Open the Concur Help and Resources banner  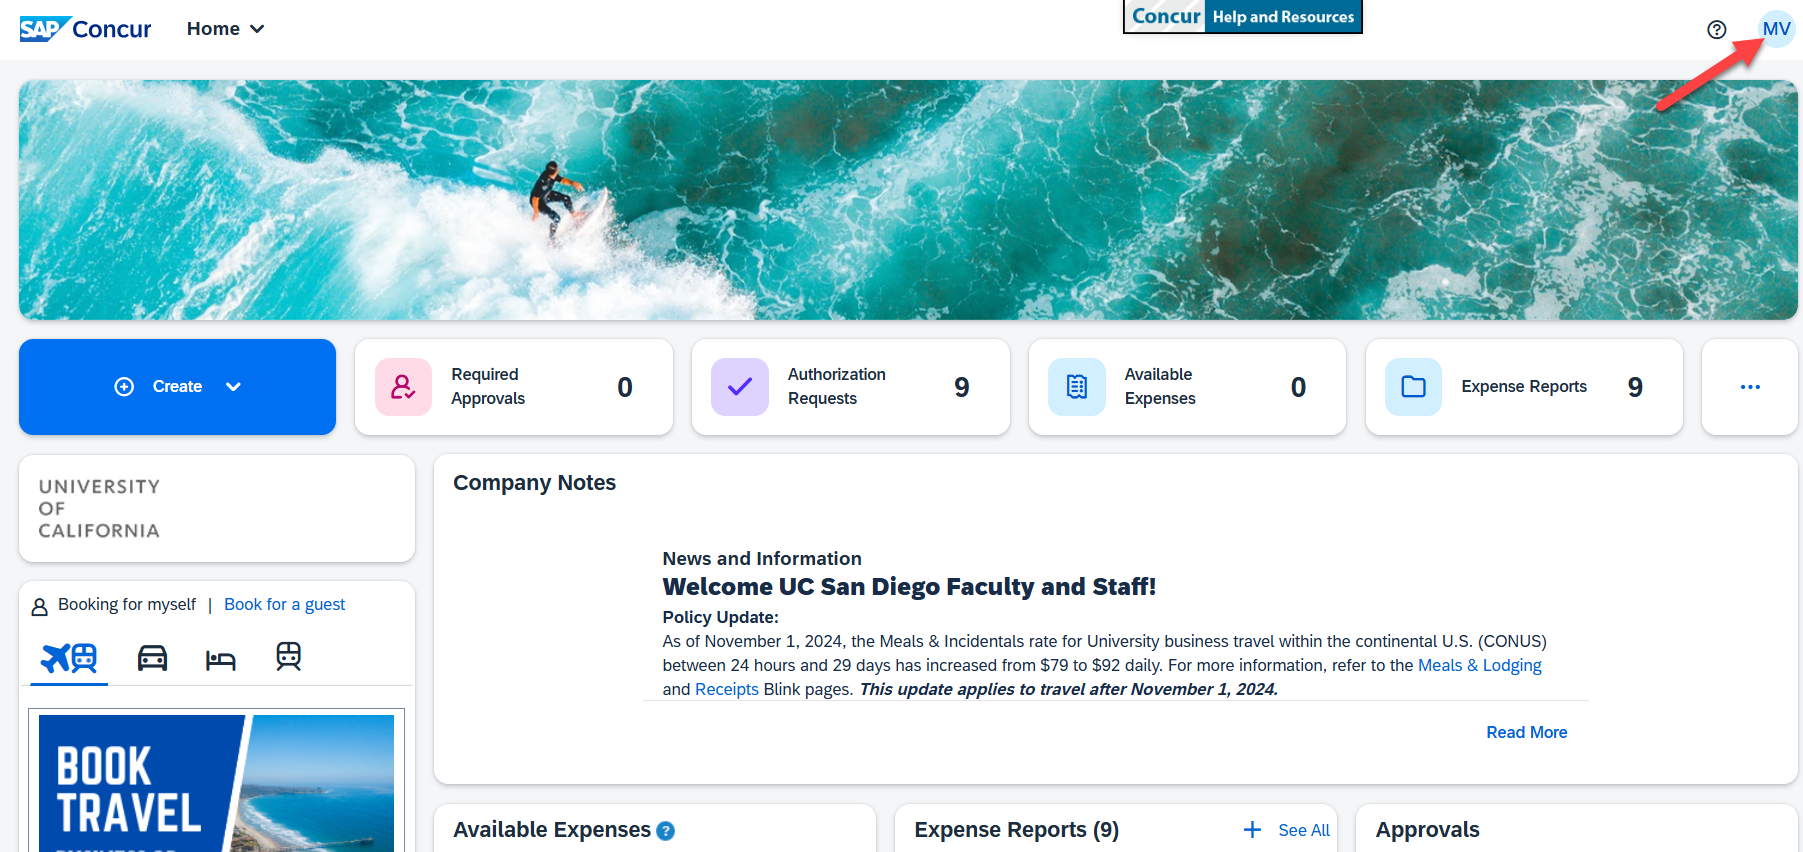[1242, 17]
